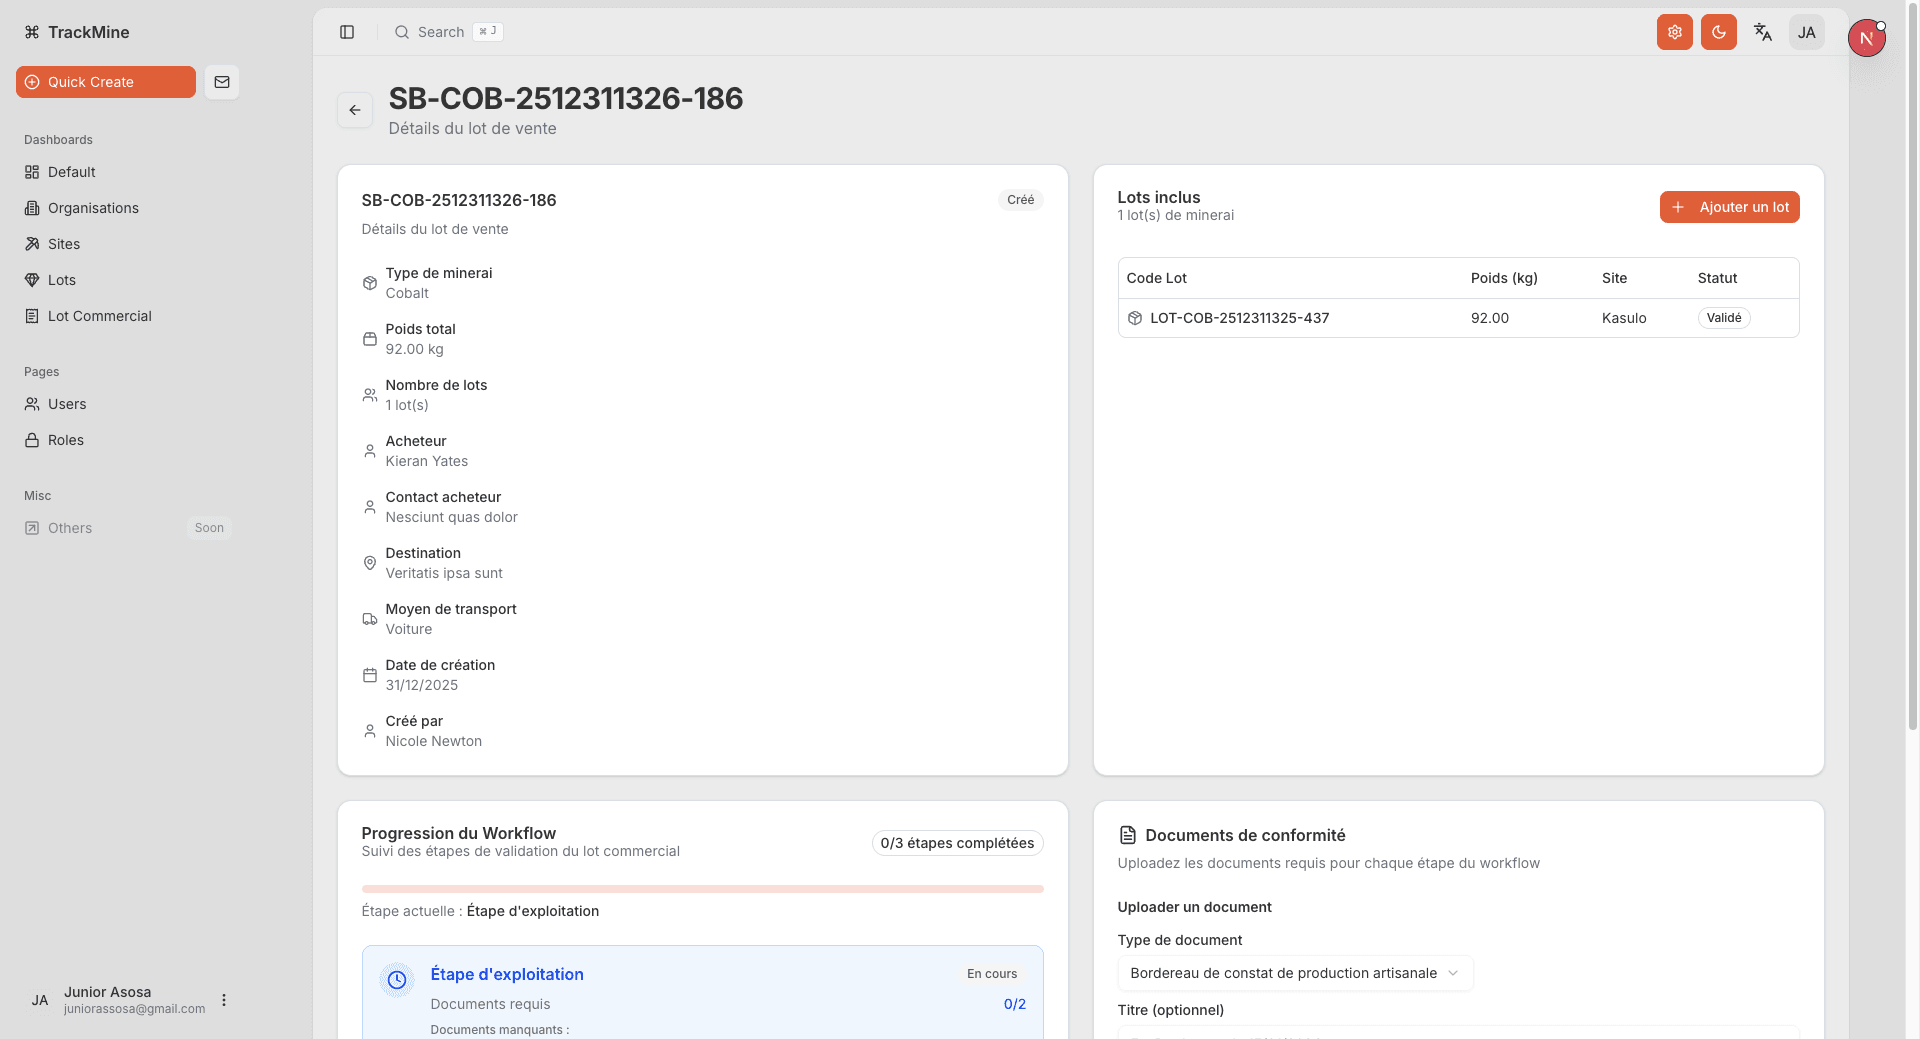Open the language translation icon
Viewport: 1920px width, 1039px height.
1762,32
